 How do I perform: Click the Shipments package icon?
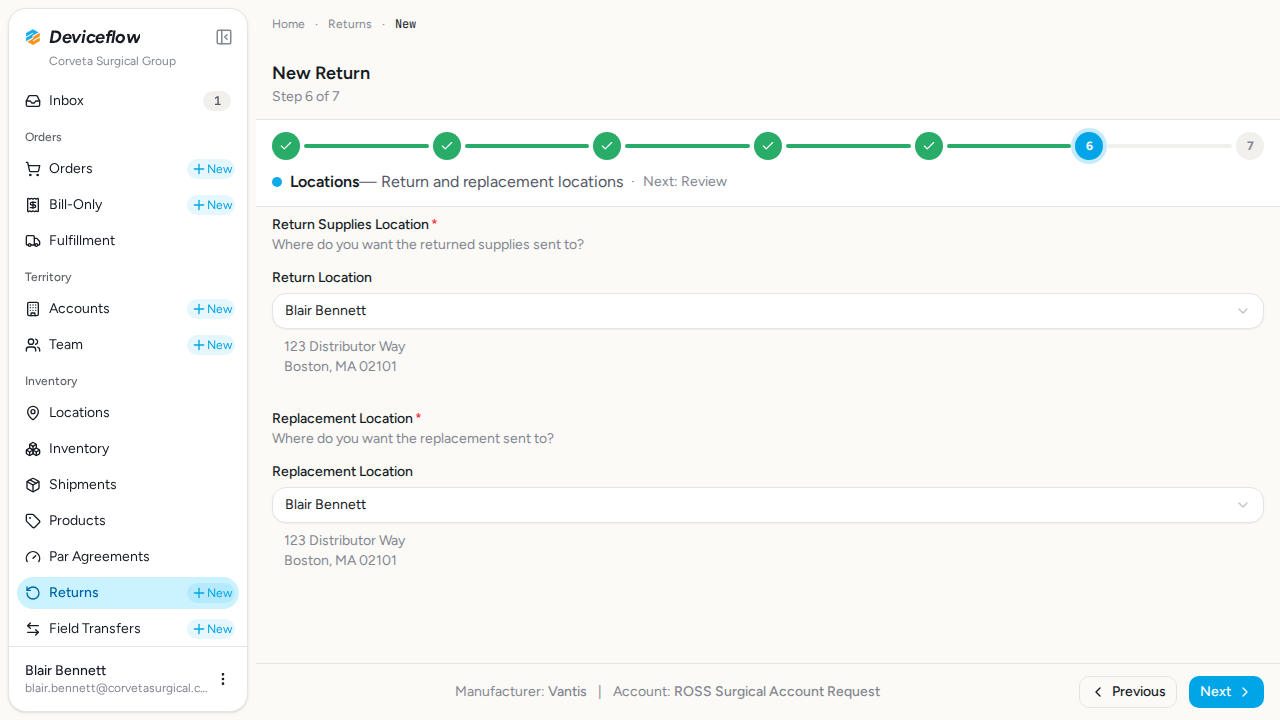[x=33, y=485]
